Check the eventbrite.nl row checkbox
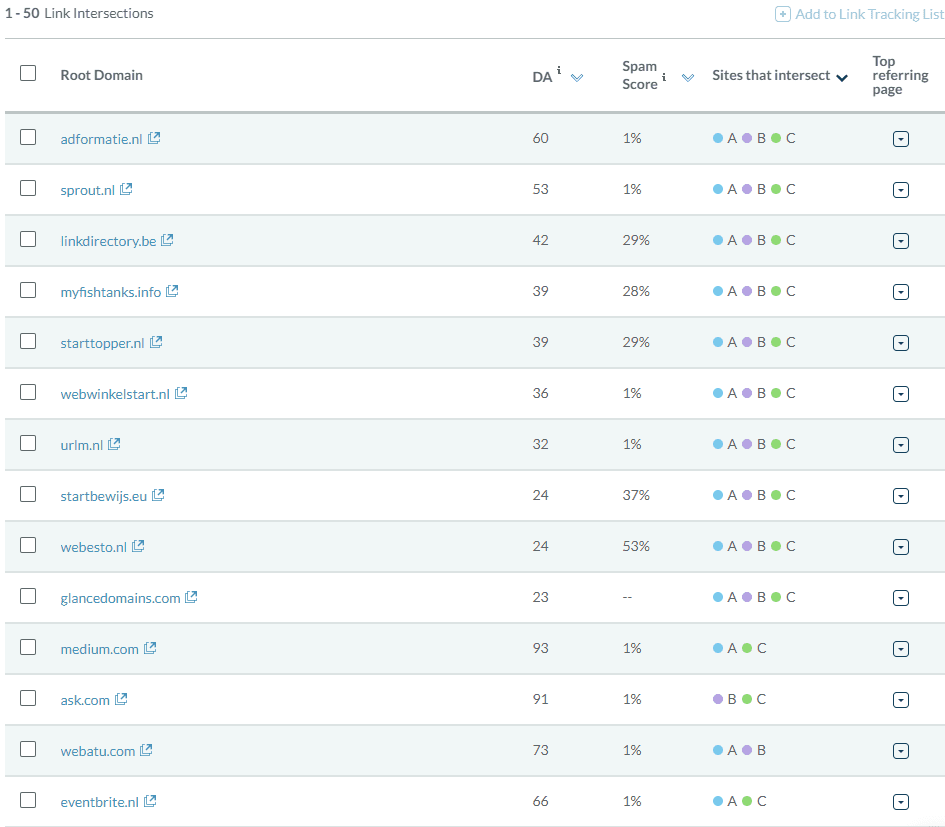This screenshot has width=945, height=827. pos(28,800)
